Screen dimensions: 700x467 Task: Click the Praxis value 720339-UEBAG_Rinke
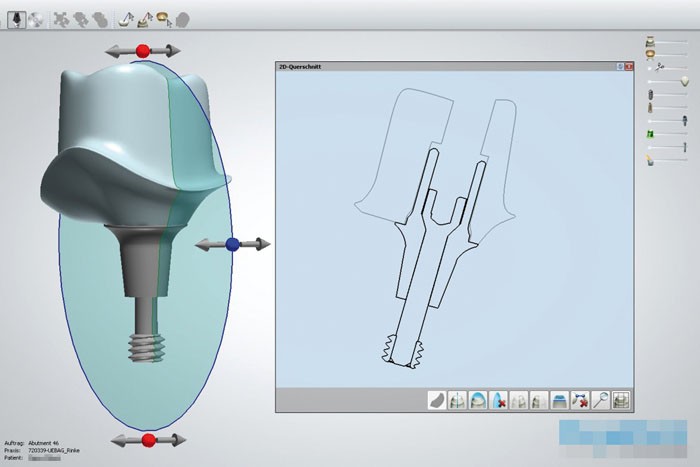[54, 450]
